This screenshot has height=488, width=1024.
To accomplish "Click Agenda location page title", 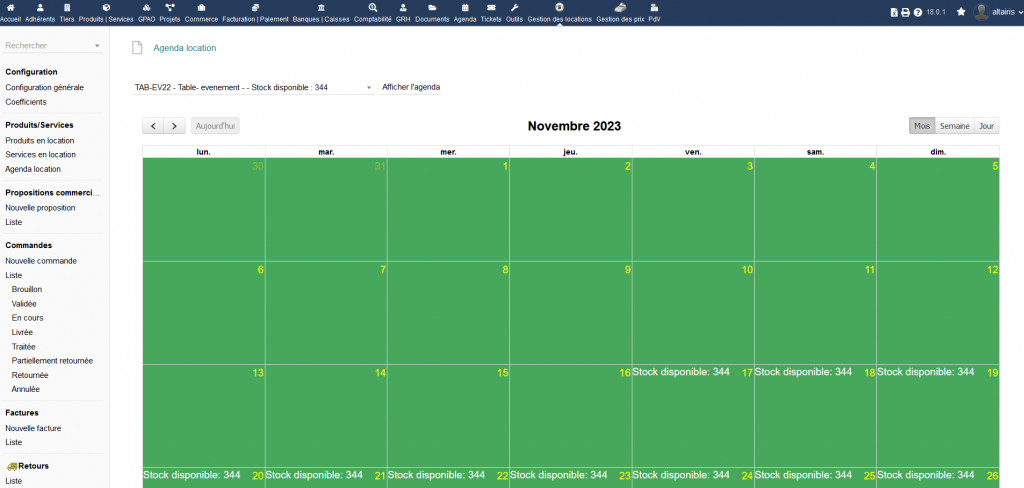I will click(185, 48).
